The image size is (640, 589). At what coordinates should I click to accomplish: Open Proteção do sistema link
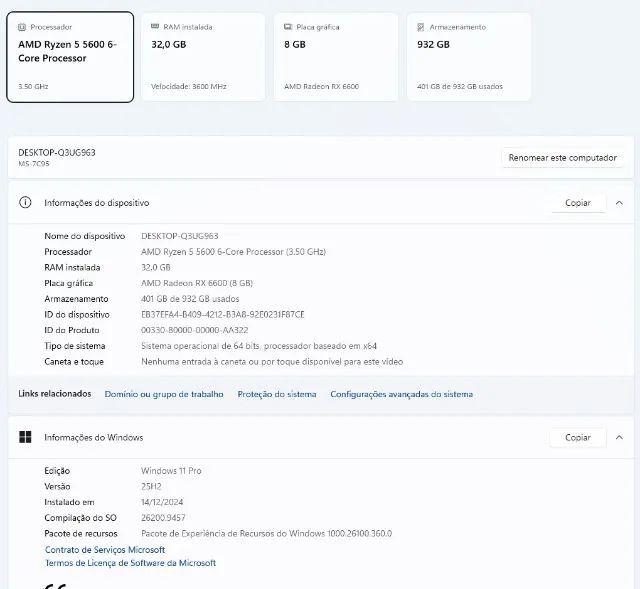point(277,394)
